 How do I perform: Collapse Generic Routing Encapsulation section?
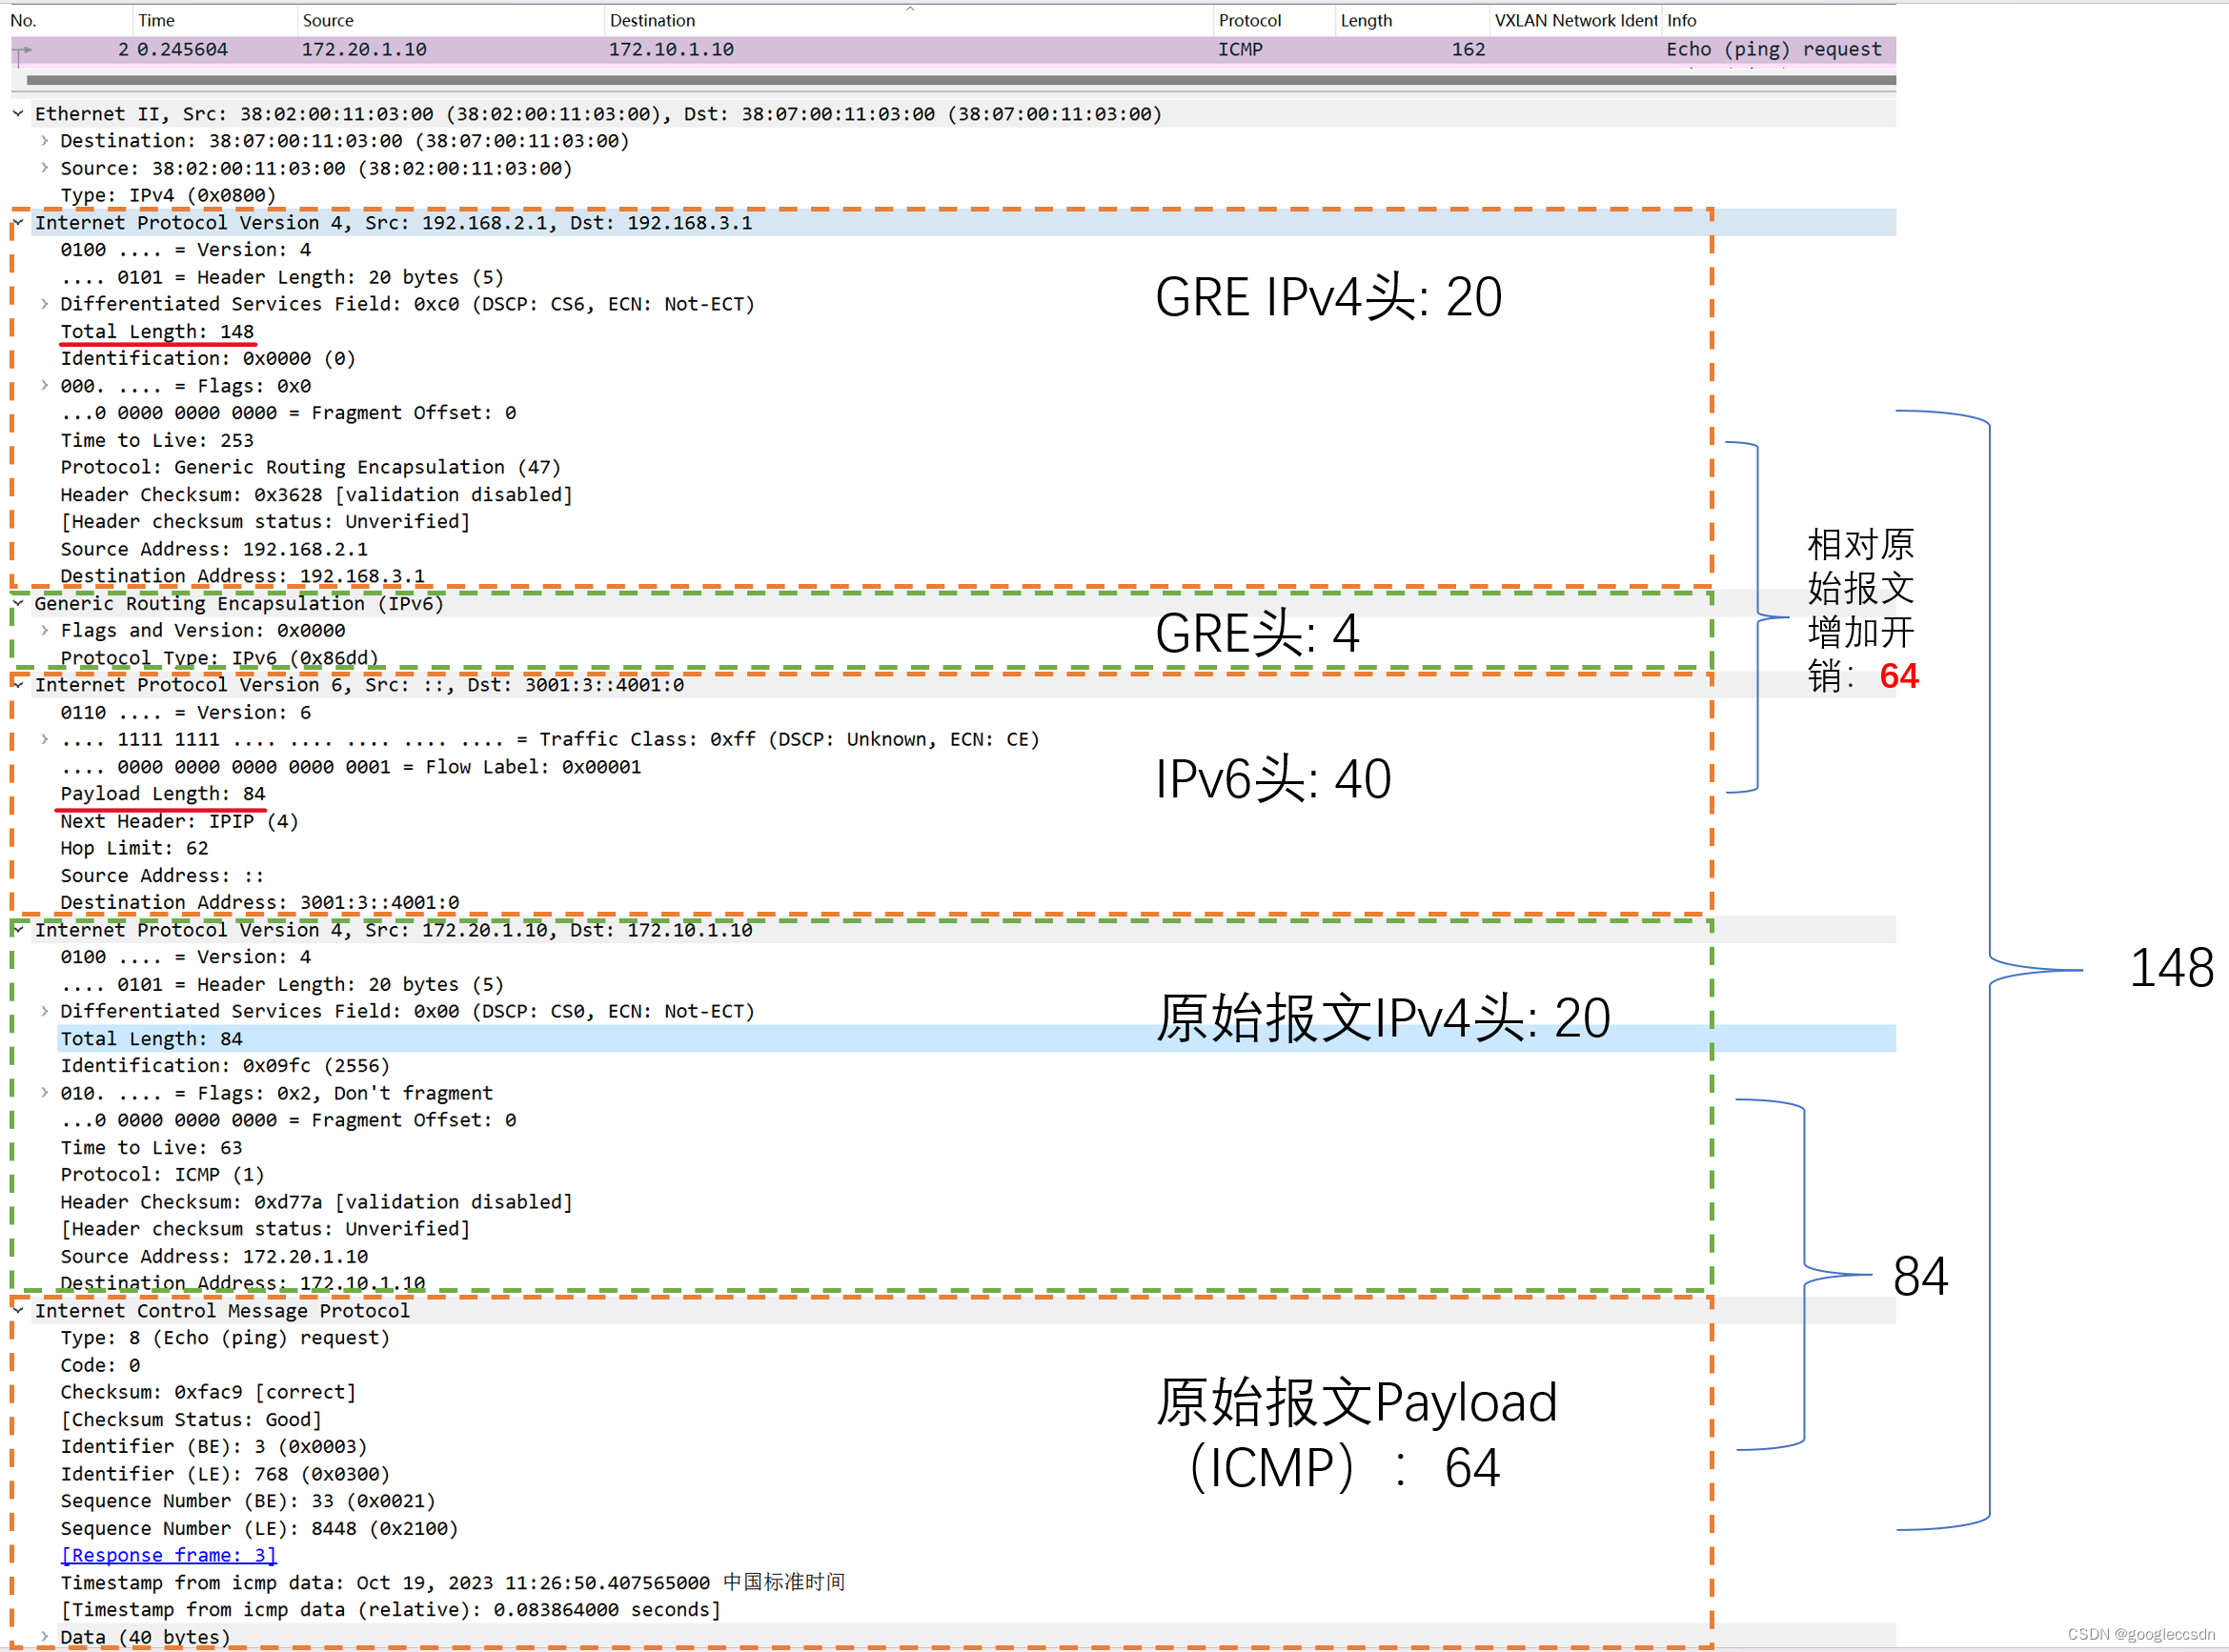[x=18, y=603]
